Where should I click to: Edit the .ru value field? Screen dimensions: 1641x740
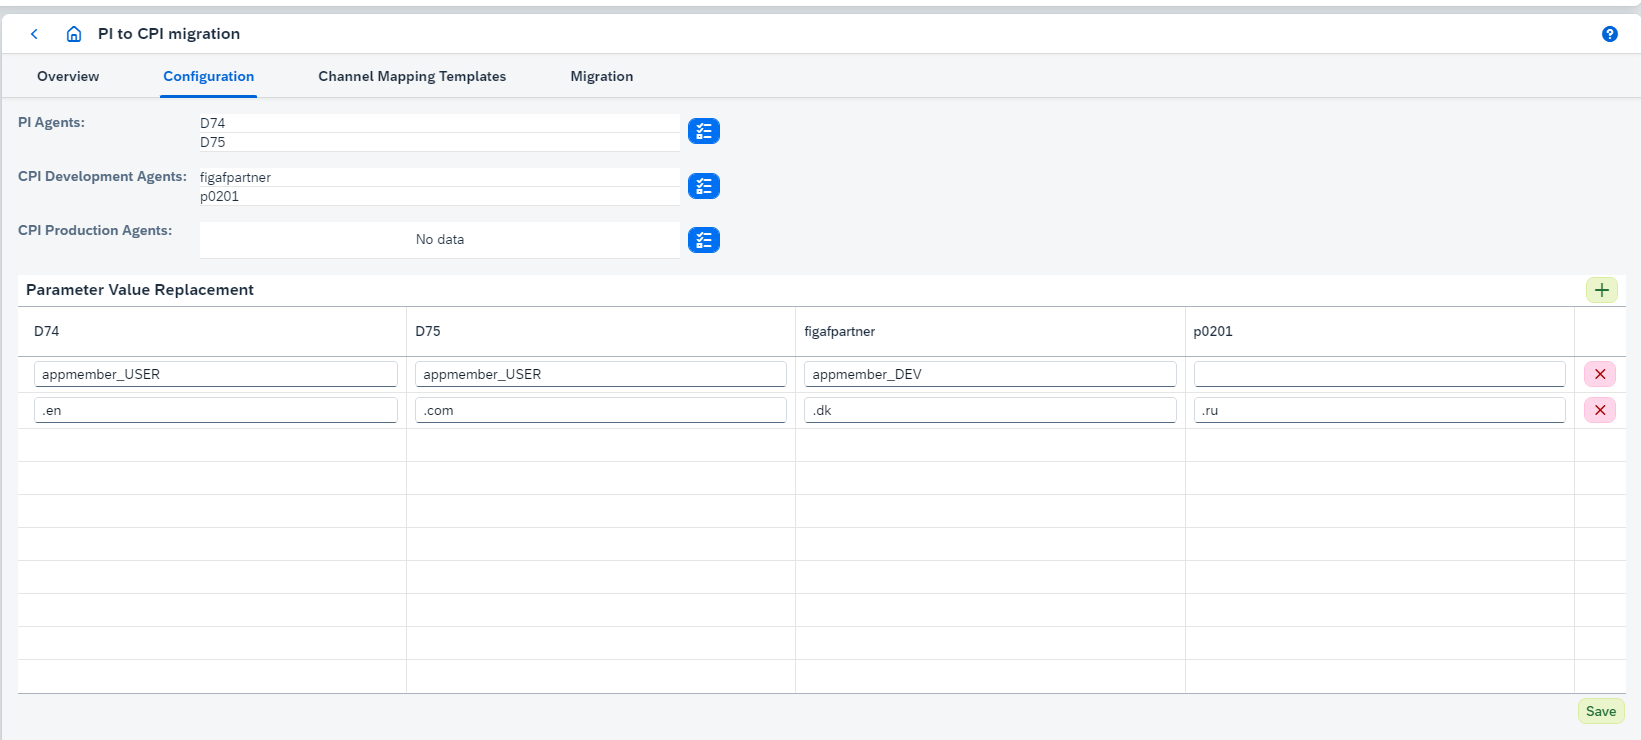1380,410
